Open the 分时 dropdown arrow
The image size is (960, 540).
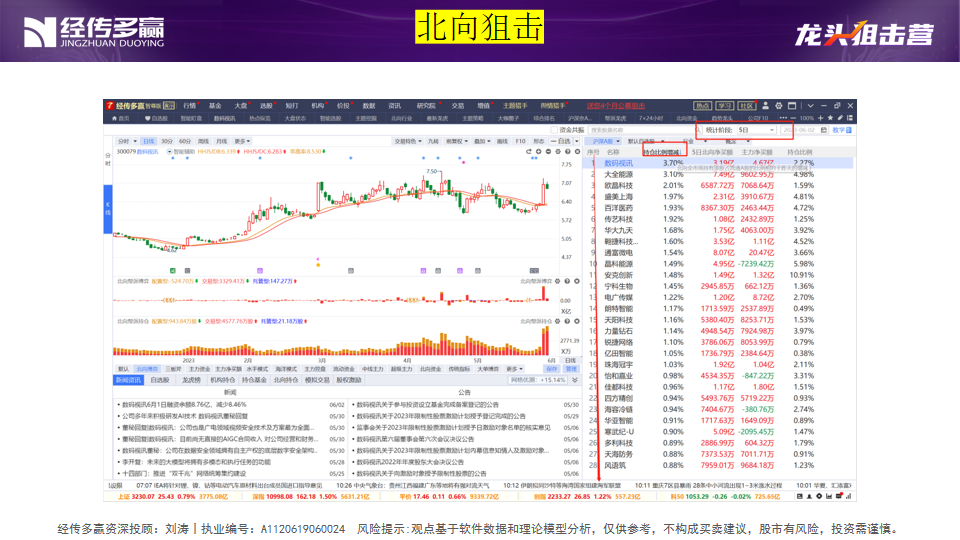click(135, 141)
